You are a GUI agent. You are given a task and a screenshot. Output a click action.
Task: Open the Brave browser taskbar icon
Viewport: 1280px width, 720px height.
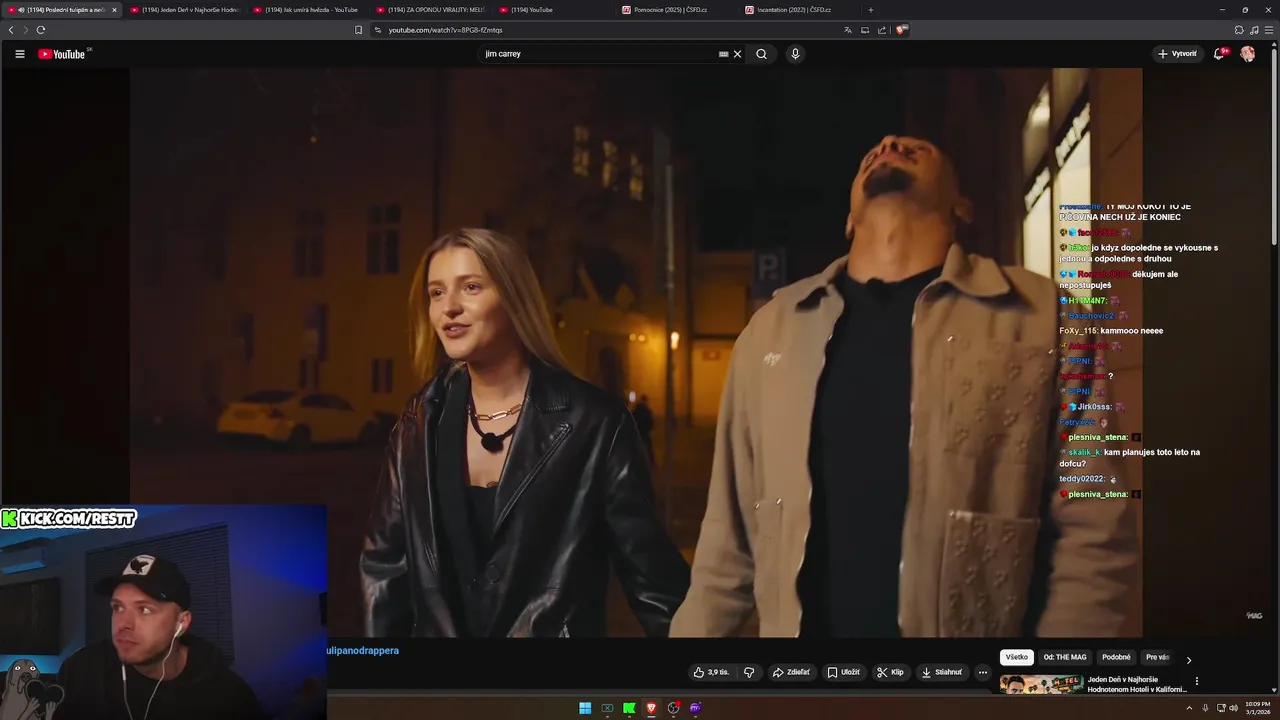pos(651,708)
